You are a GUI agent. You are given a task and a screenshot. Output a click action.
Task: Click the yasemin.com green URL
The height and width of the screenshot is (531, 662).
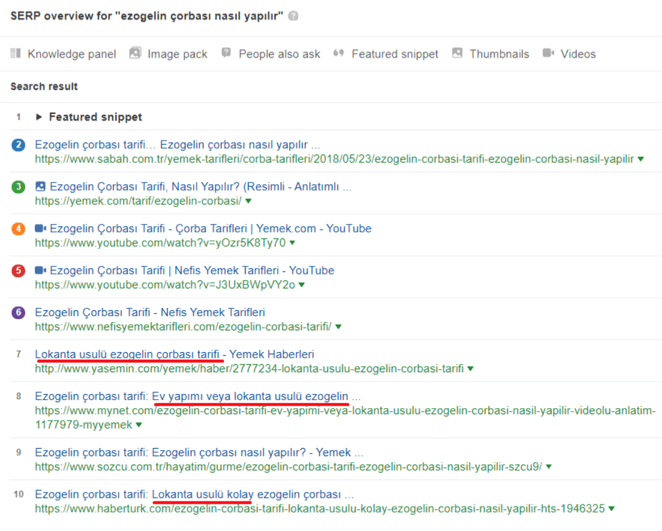click(x=249, y=368)
